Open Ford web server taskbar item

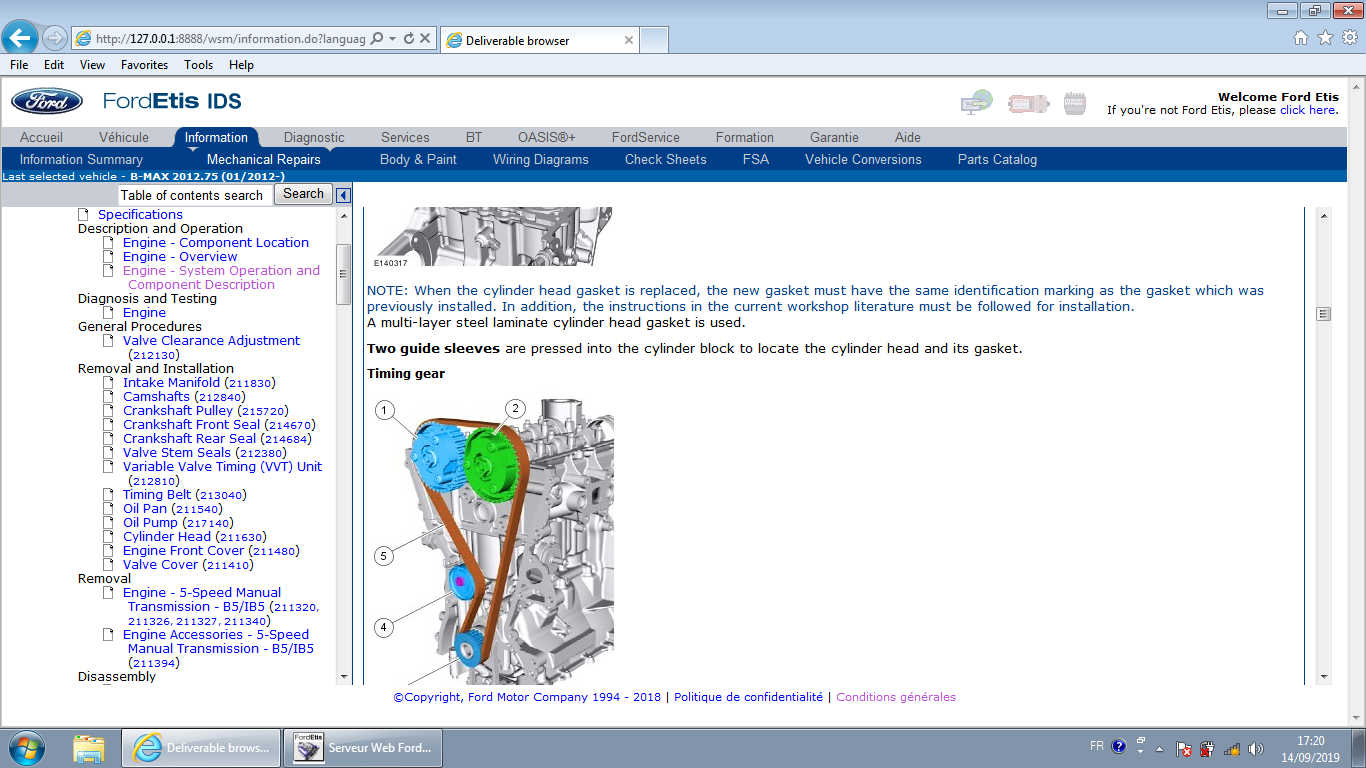tap(362, 748)
